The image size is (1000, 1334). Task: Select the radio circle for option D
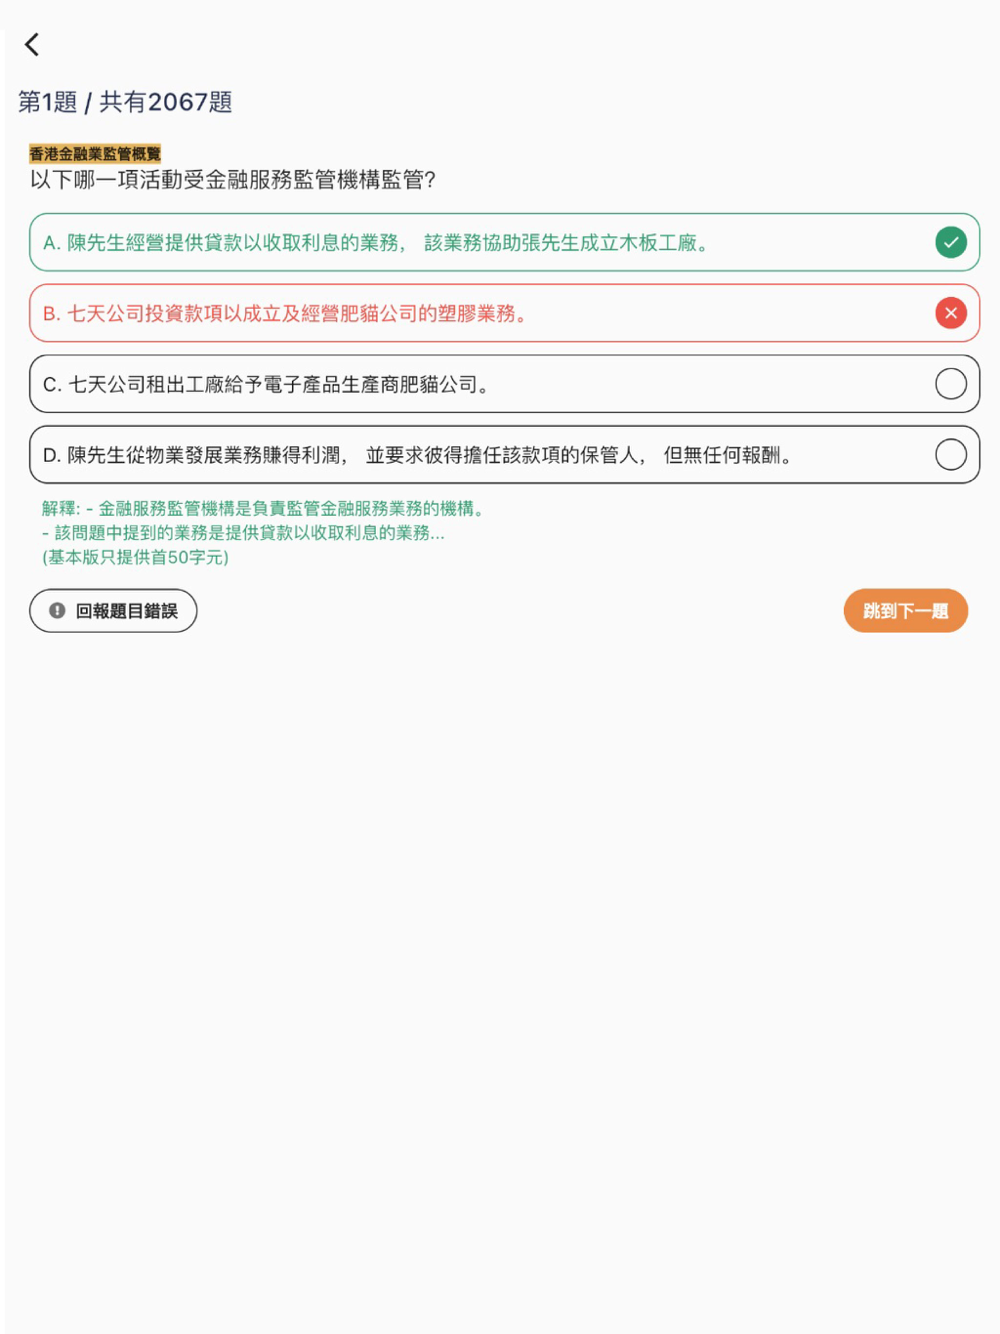tap(950, 455)
